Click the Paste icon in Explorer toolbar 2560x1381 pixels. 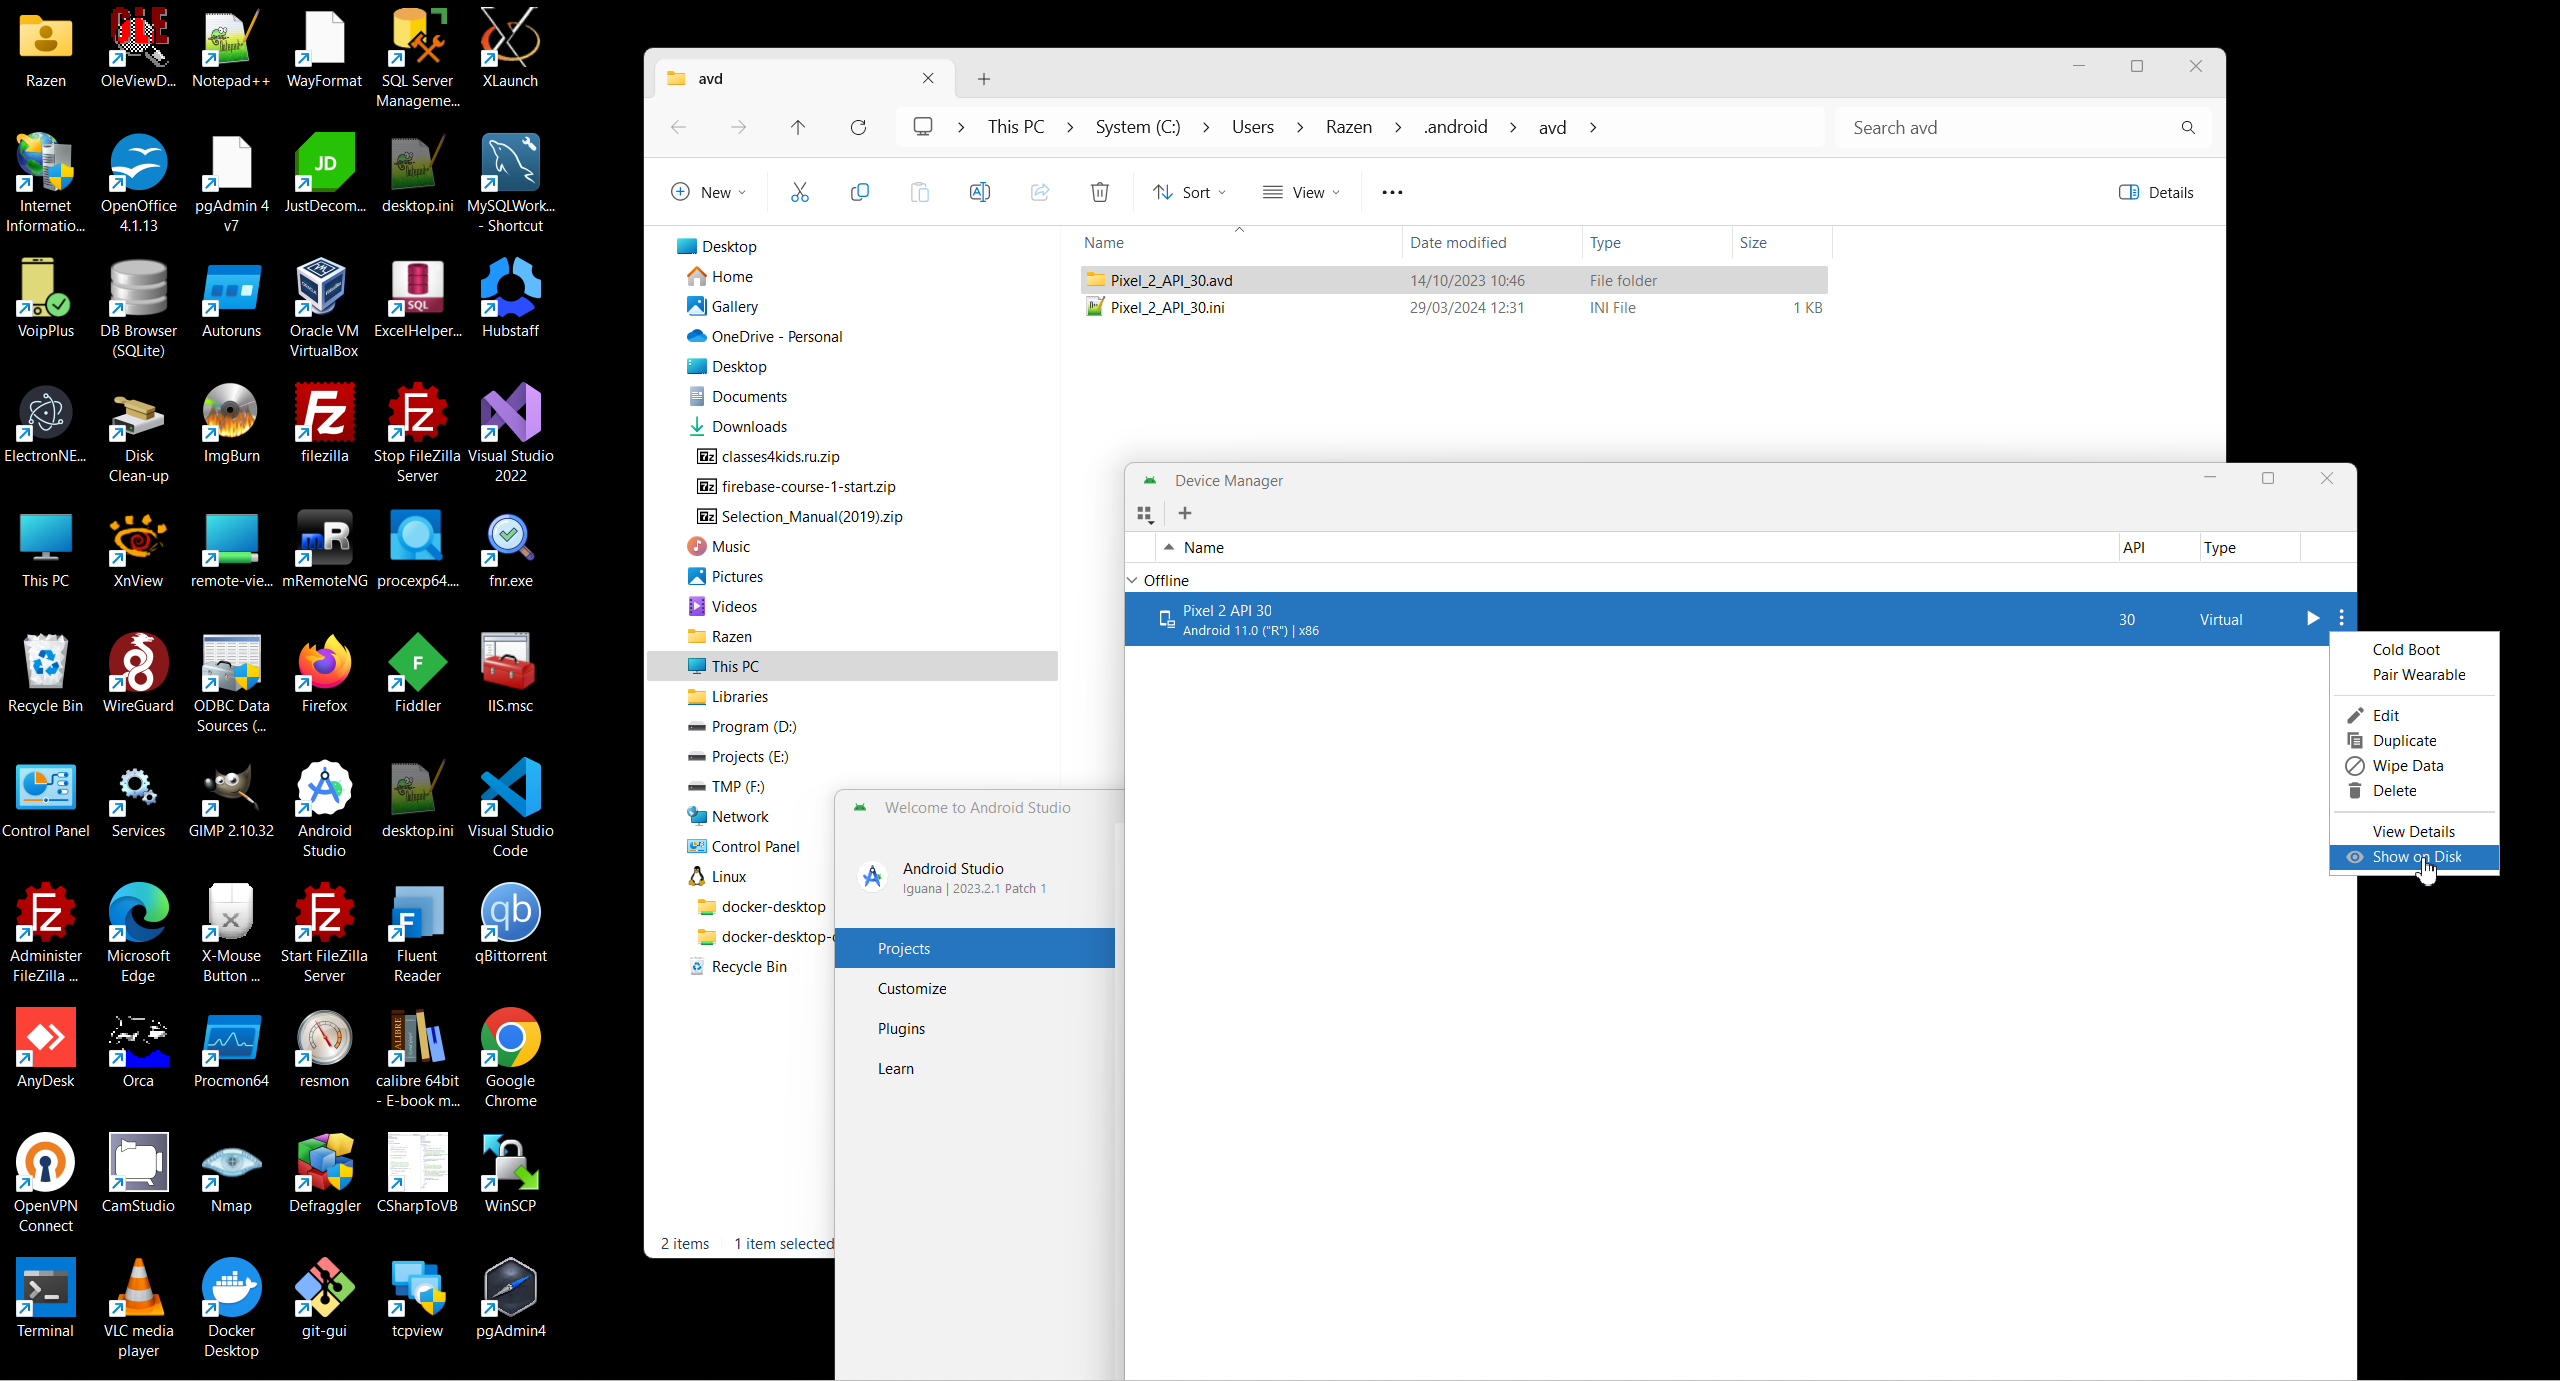(919, 191)
